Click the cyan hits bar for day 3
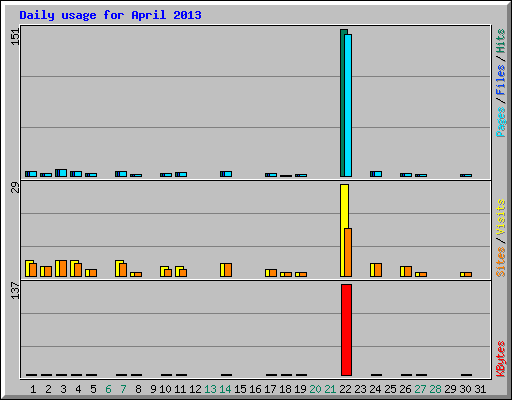This screenshot has height=400, width=512. click(63, 173)
